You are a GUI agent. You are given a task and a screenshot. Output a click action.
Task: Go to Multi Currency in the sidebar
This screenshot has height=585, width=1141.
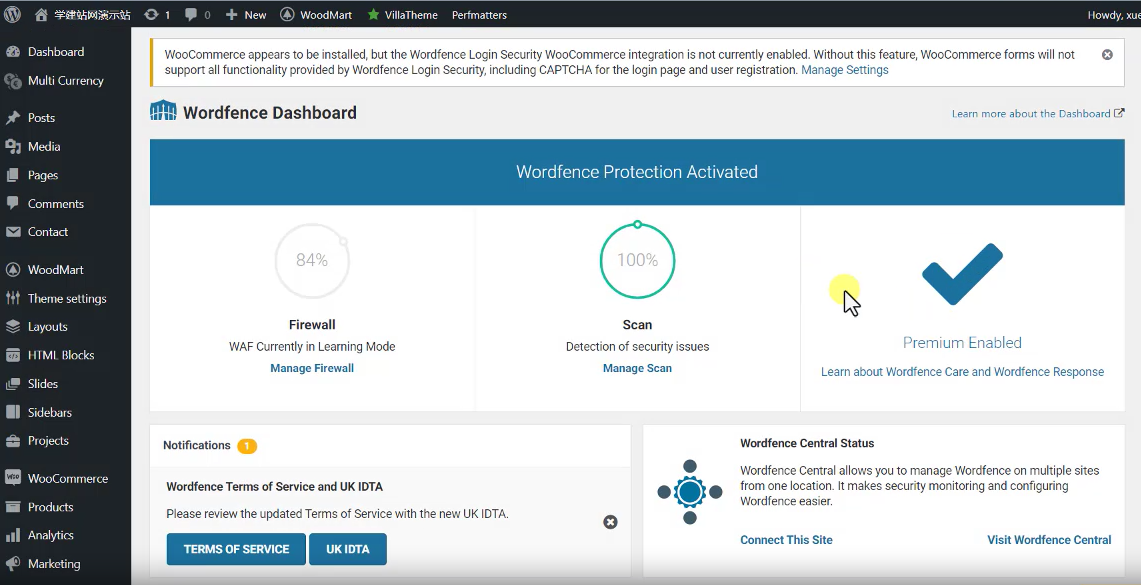(65, 81)
